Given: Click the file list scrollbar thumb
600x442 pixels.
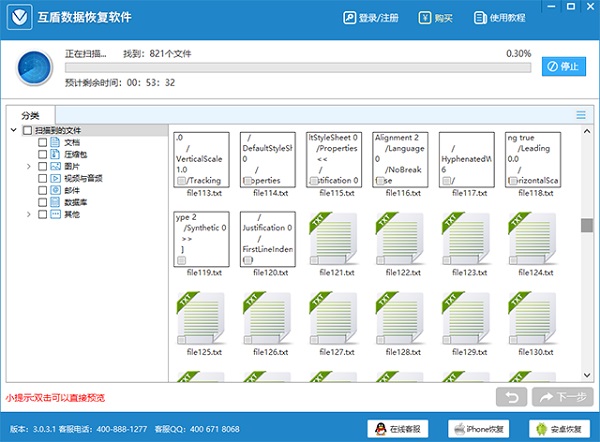Looking at the screenshot, I should [587, 225].
